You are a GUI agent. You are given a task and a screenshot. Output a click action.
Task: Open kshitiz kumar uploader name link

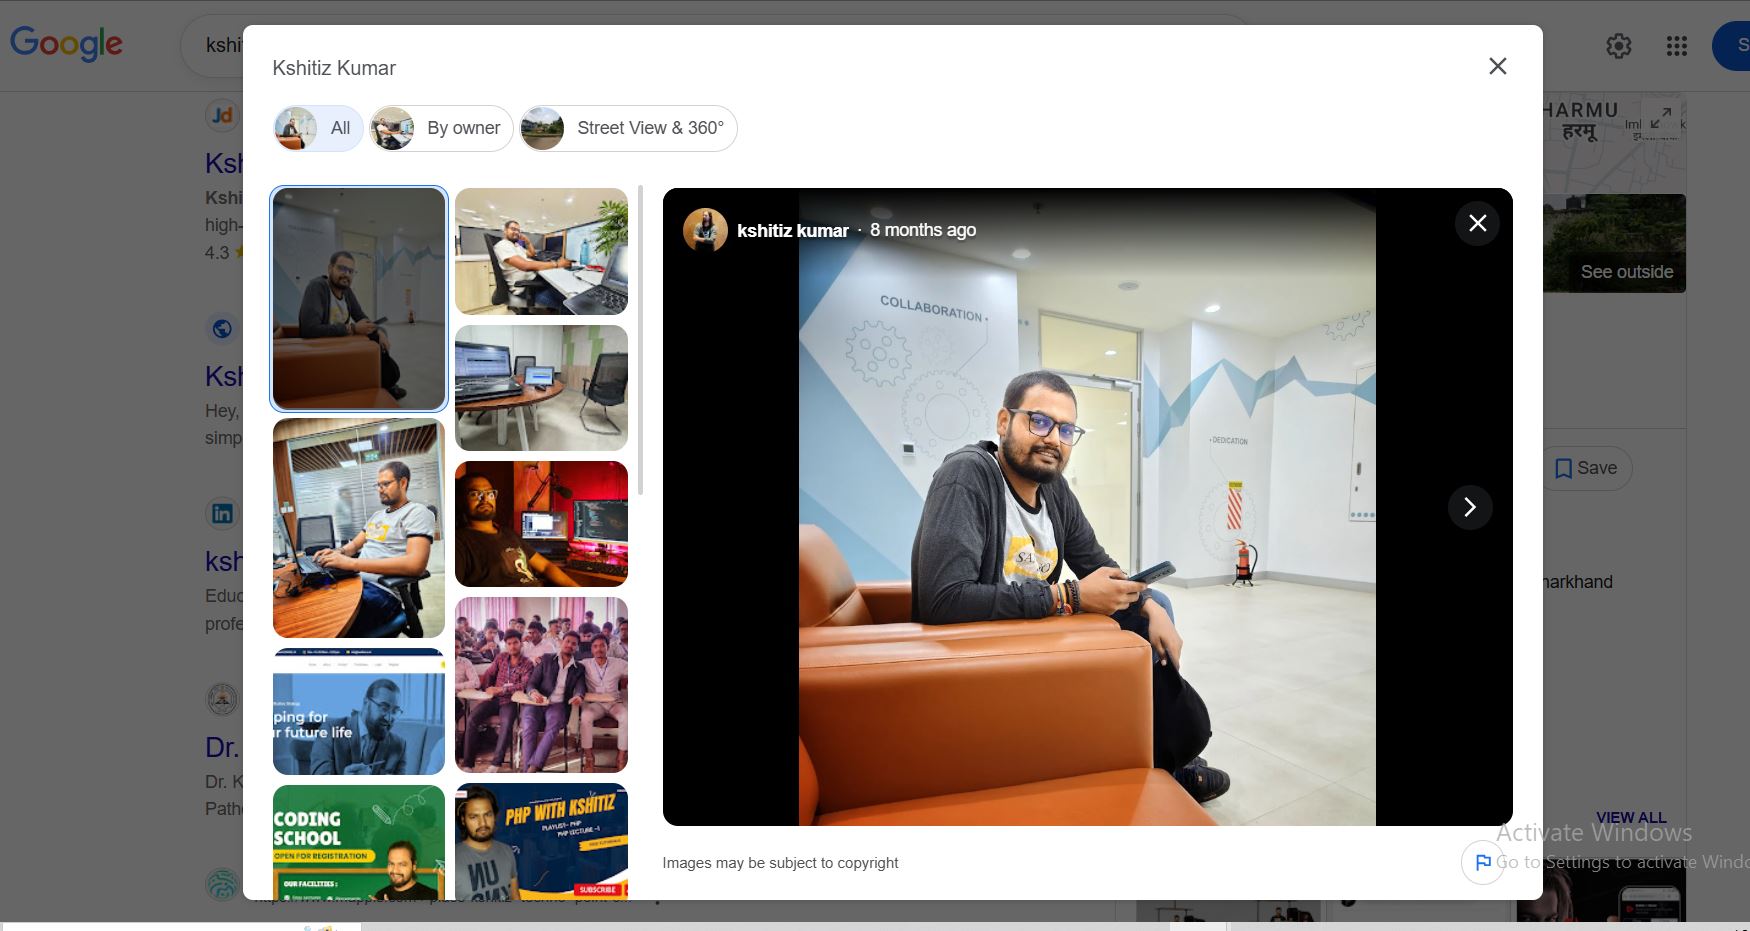[x=792, y=231]
